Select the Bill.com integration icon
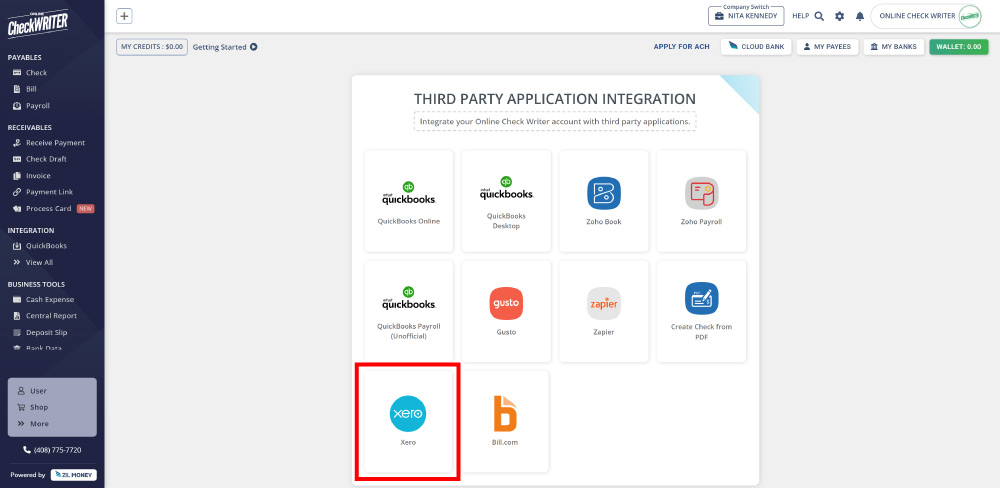The width and height of the screenshot is (1000, 488). click(x=506, y=414)
